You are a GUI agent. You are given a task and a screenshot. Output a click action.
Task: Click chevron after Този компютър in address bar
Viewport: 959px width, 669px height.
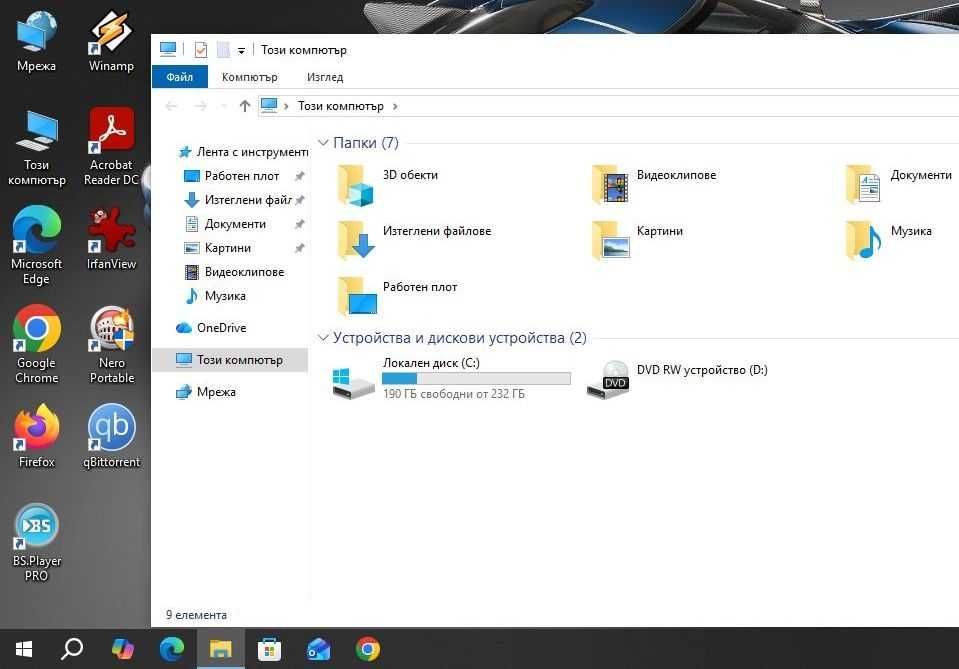click(x=395, y=106)
